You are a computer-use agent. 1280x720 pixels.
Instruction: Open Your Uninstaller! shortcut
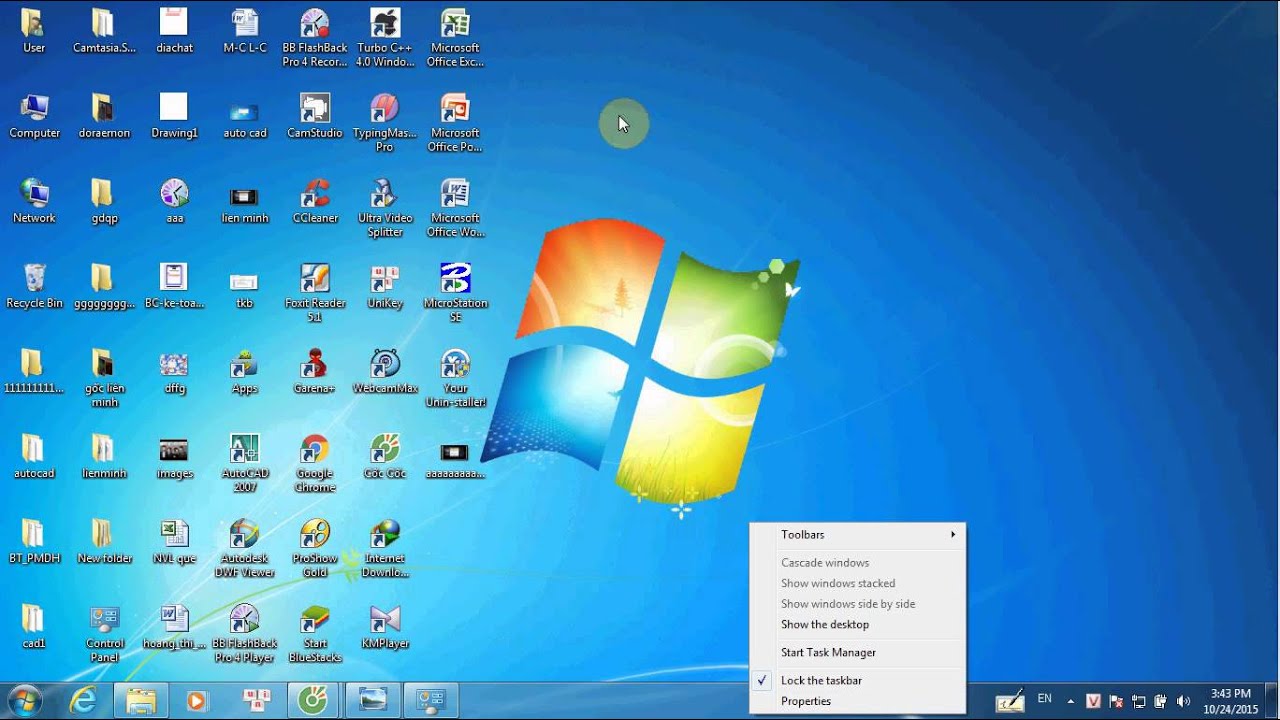(455, 379)
